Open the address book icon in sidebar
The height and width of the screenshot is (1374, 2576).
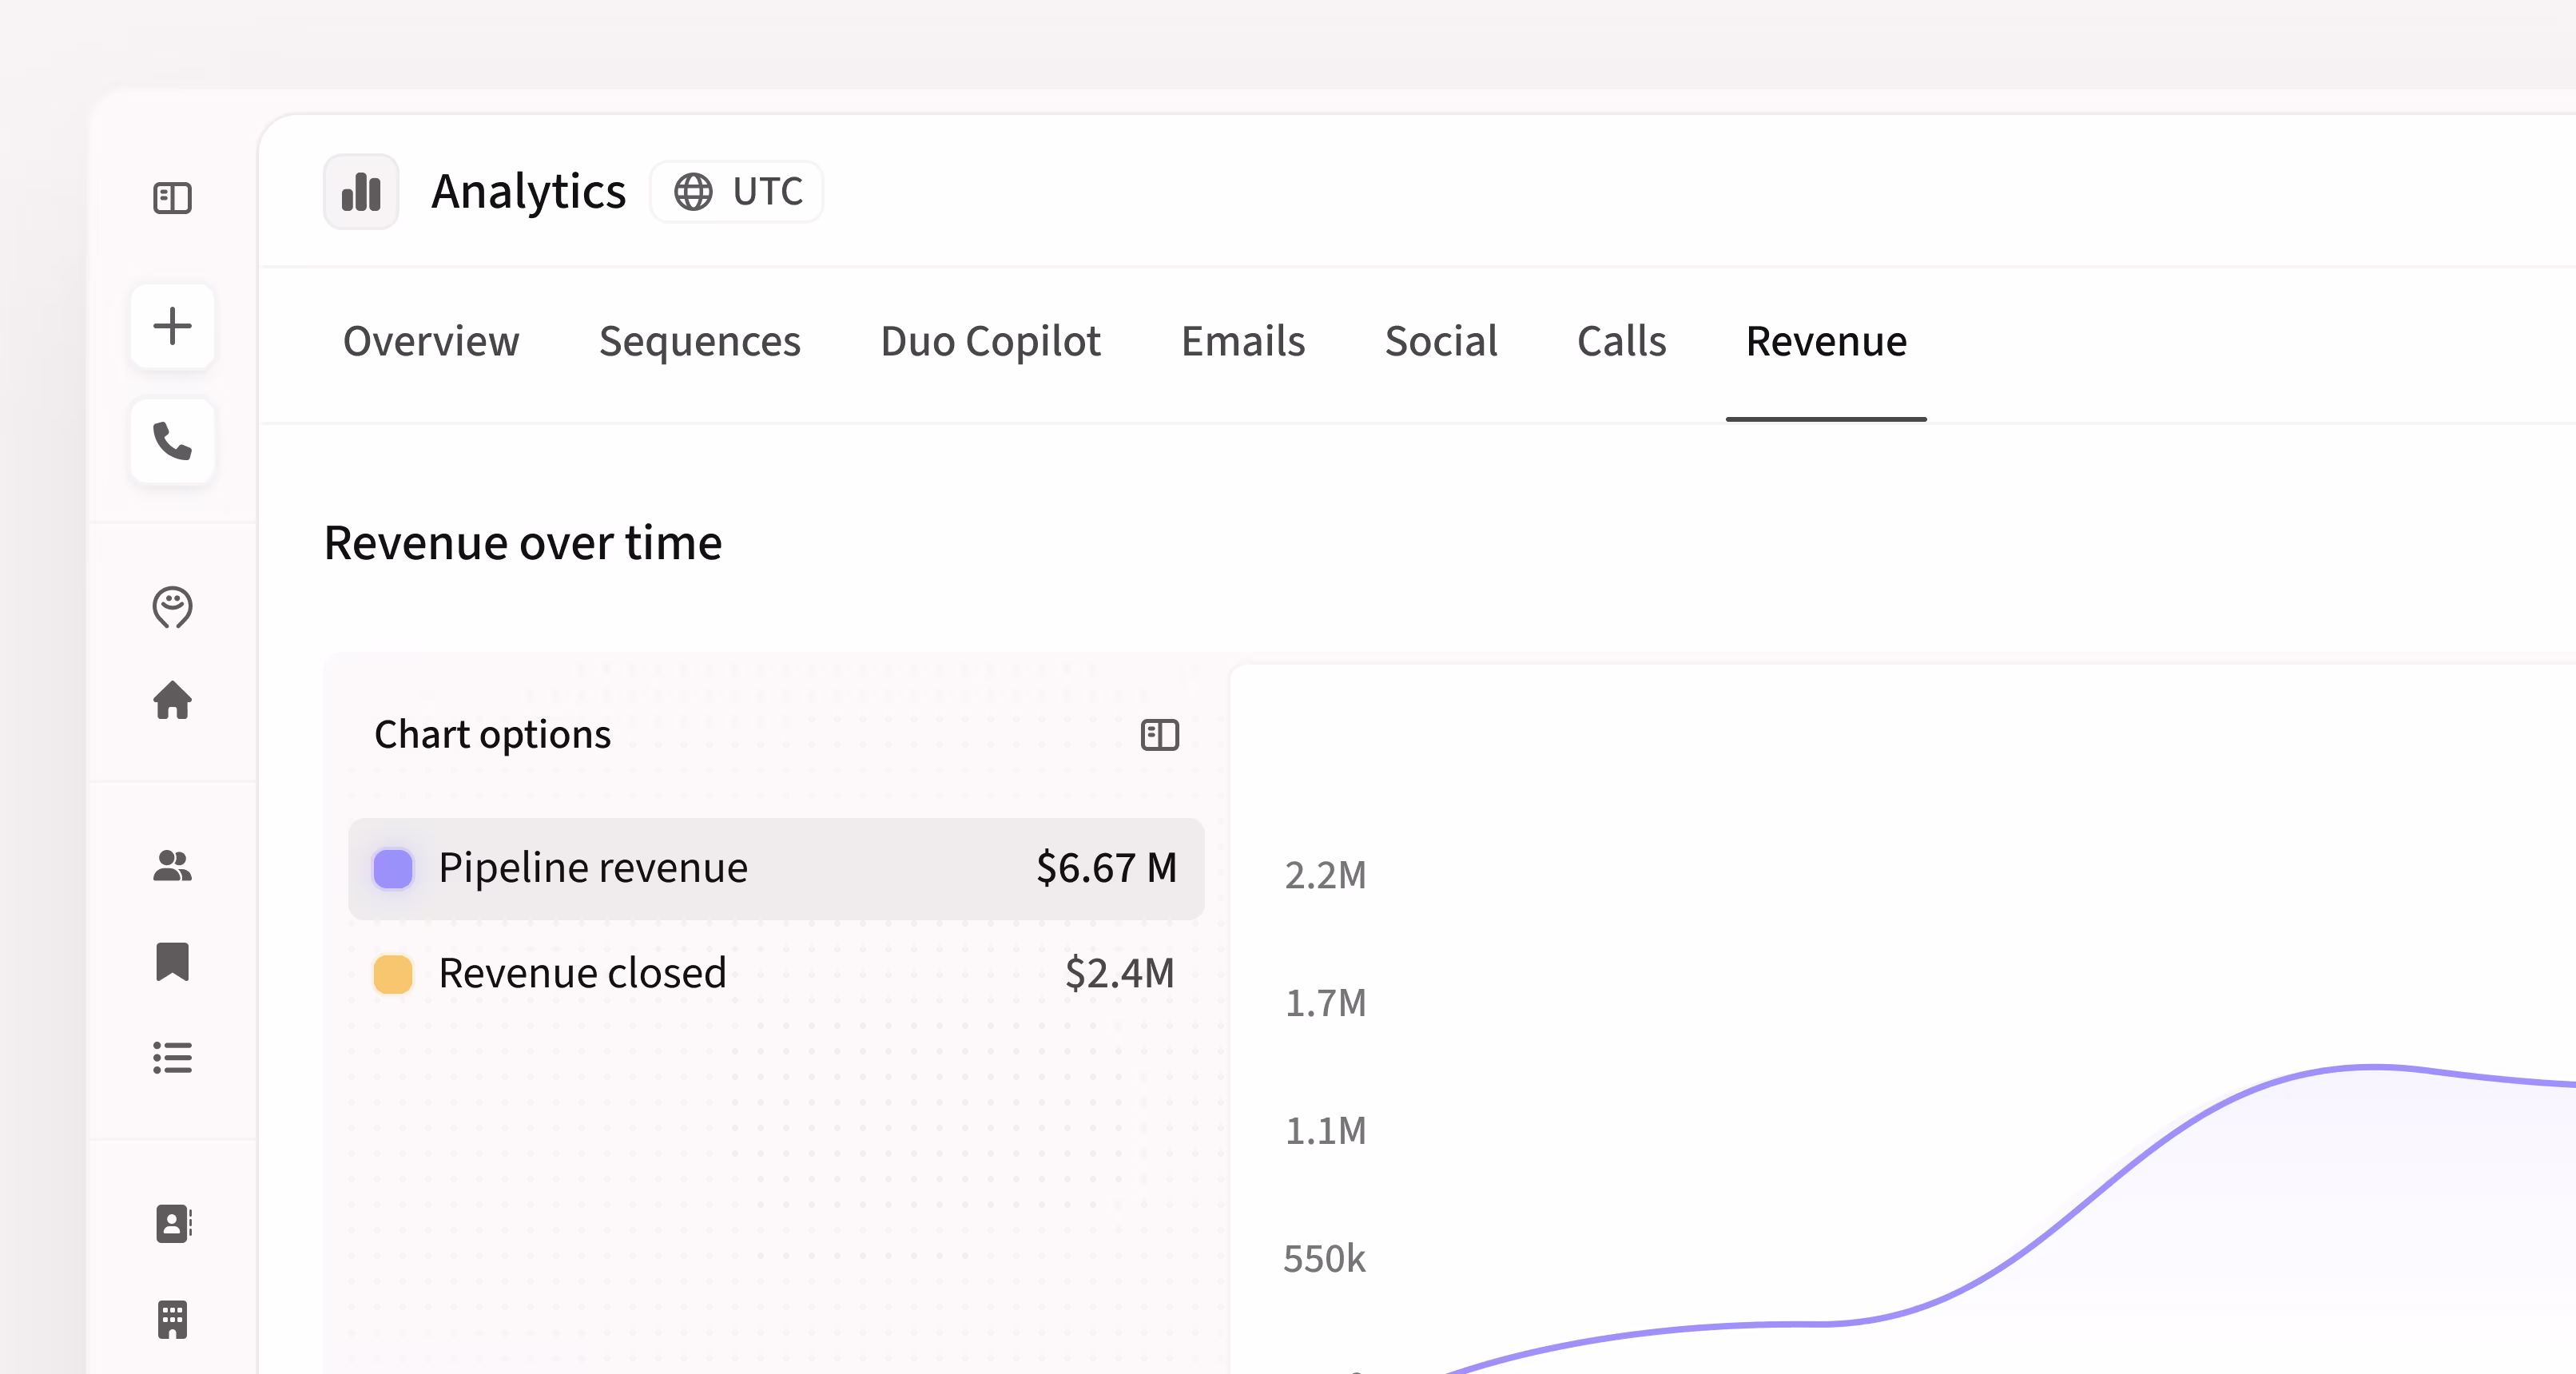(x=173, y=1223)
